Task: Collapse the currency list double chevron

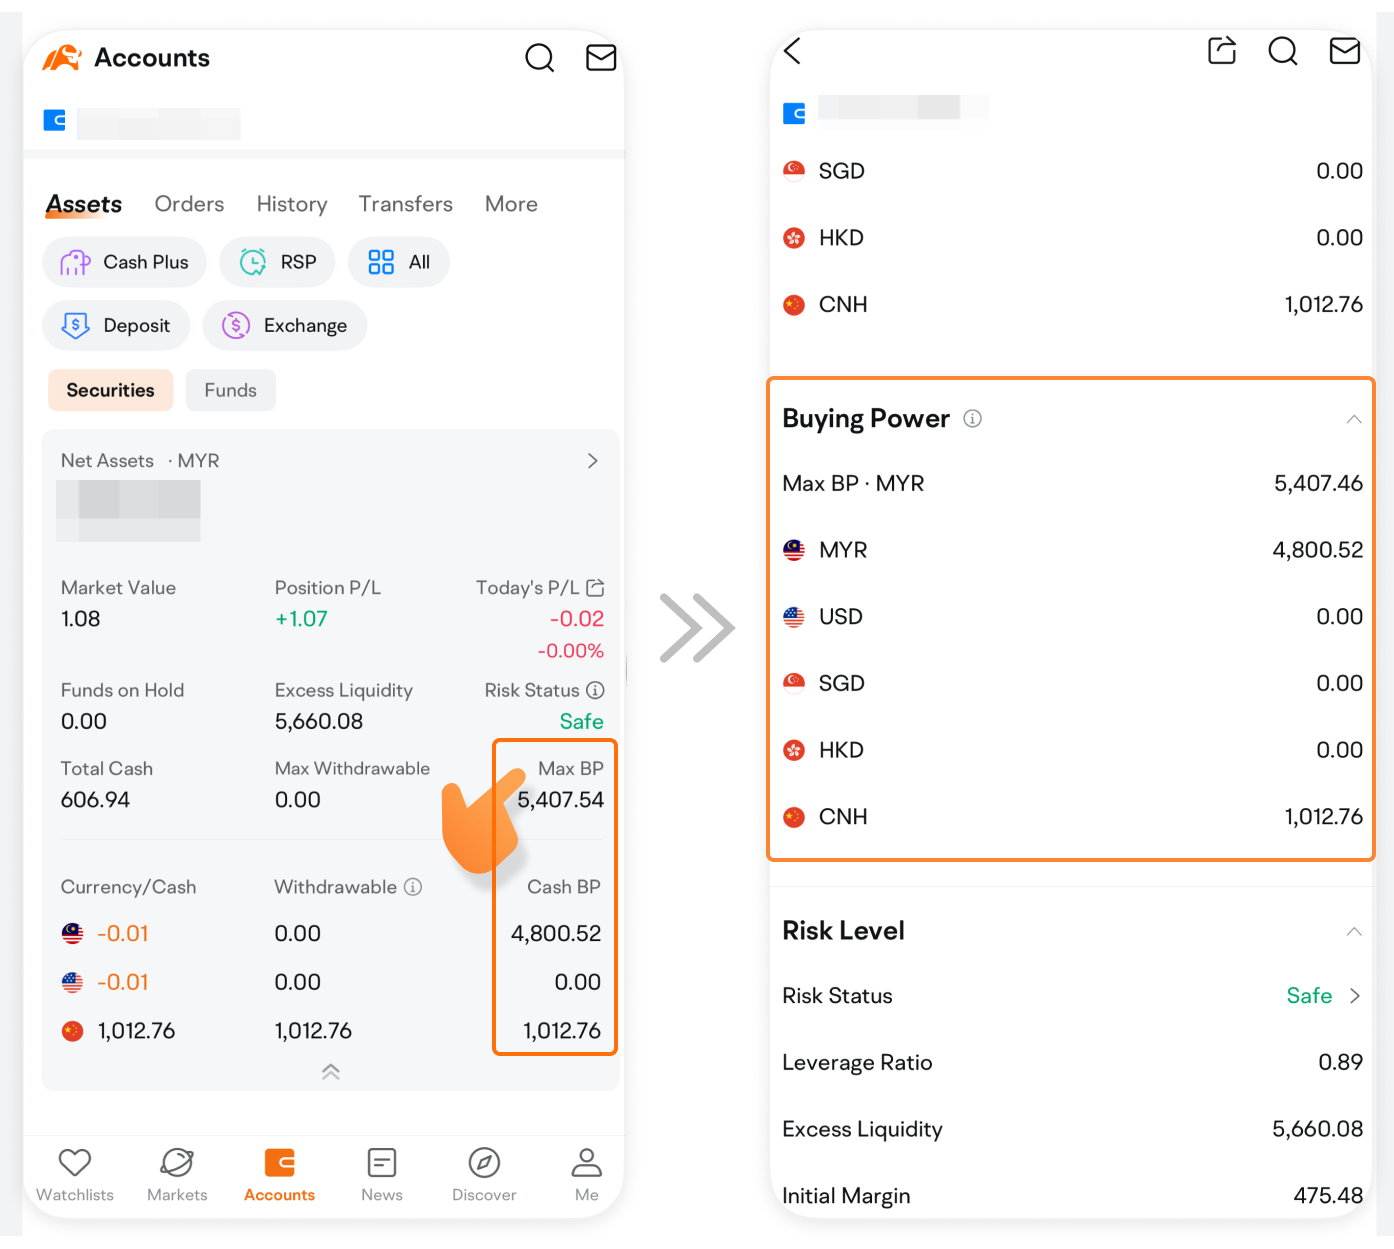Action: 331,1071
